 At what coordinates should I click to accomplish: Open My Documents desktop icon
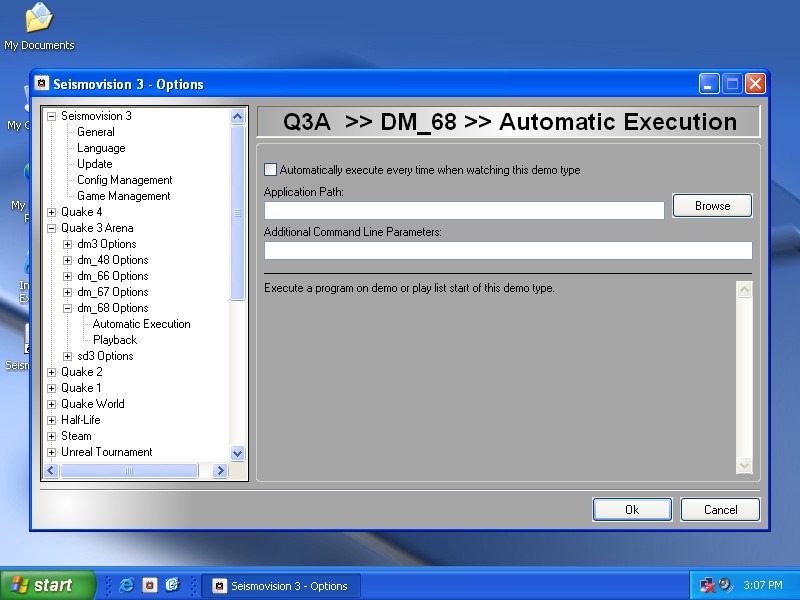point(38,20)
